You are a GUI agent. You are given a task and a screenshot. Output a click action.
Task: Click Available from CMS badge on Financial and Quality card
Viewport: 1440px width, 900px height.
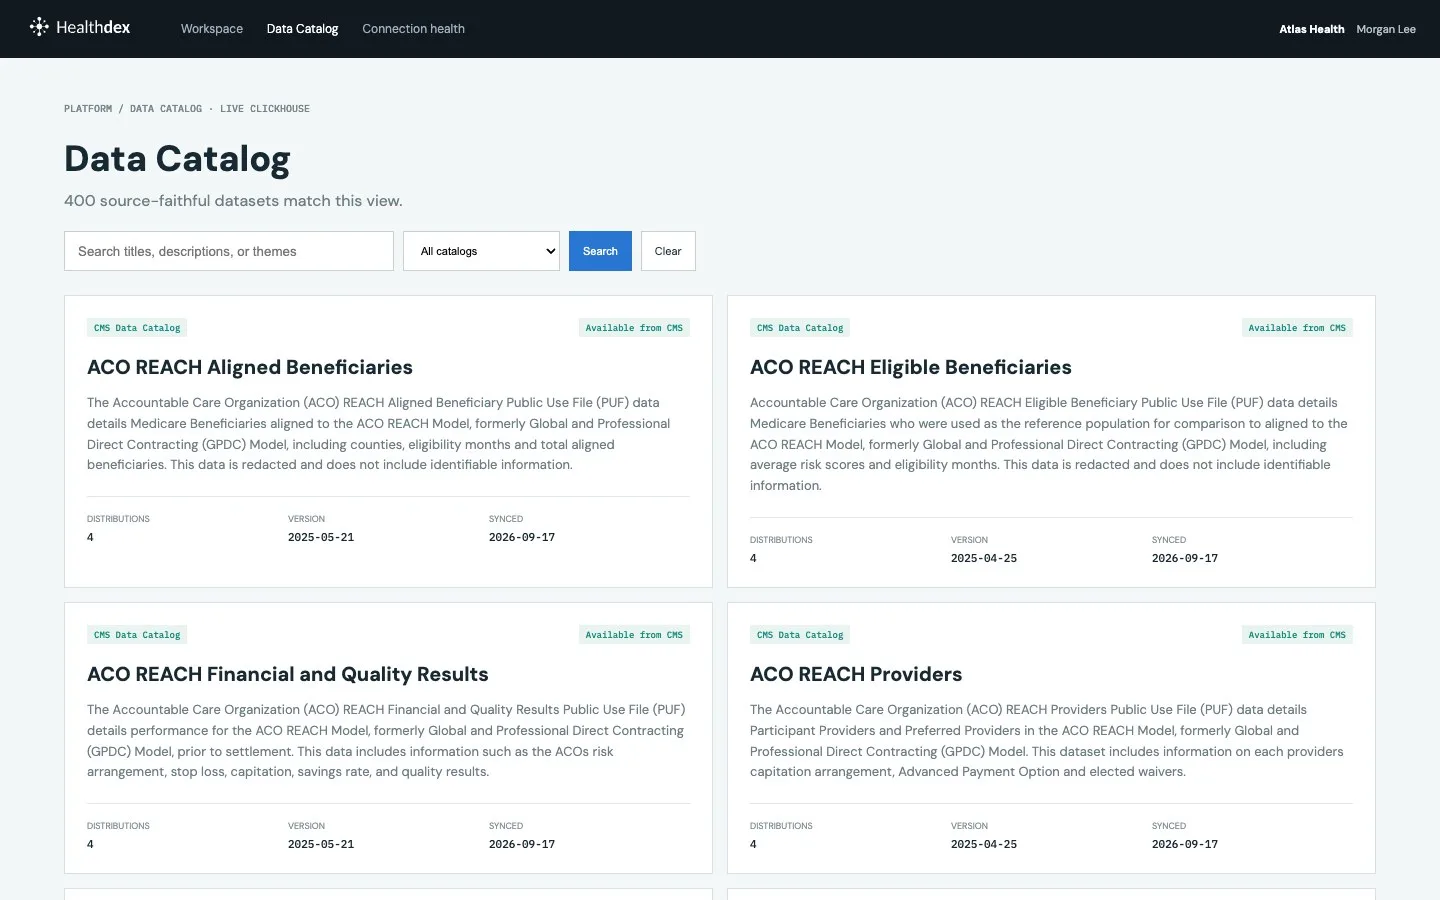tap(634, 635)
